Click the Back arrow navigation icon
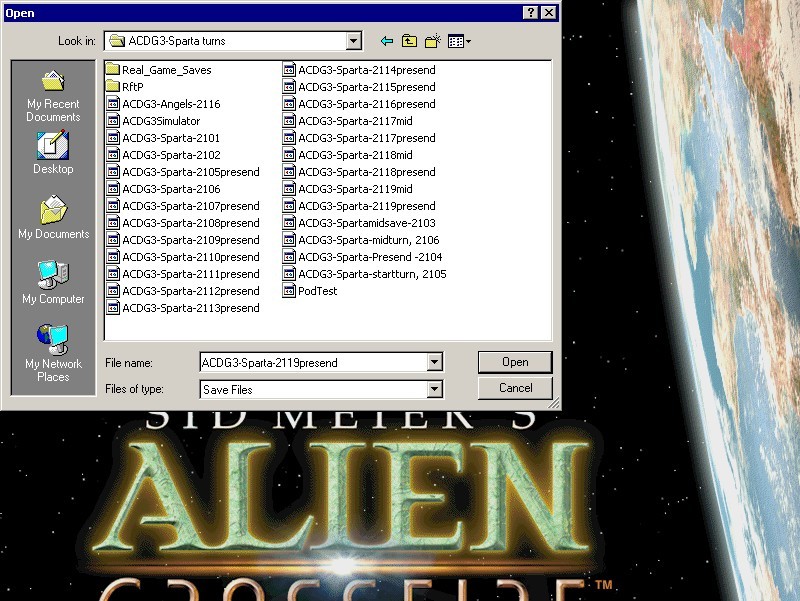Viewport: 800px width, 601px height. pos(386,41)
